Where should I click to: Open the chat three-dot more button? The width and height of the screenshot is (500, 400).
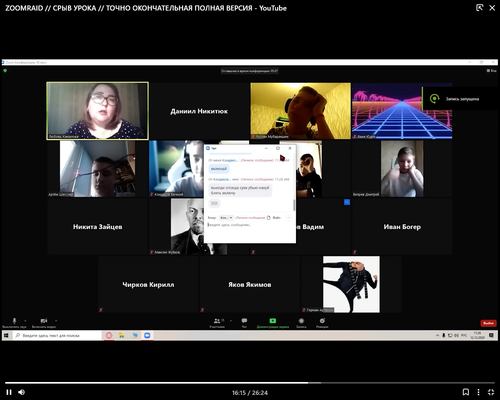pyautogui.click(x=289, y=218)
